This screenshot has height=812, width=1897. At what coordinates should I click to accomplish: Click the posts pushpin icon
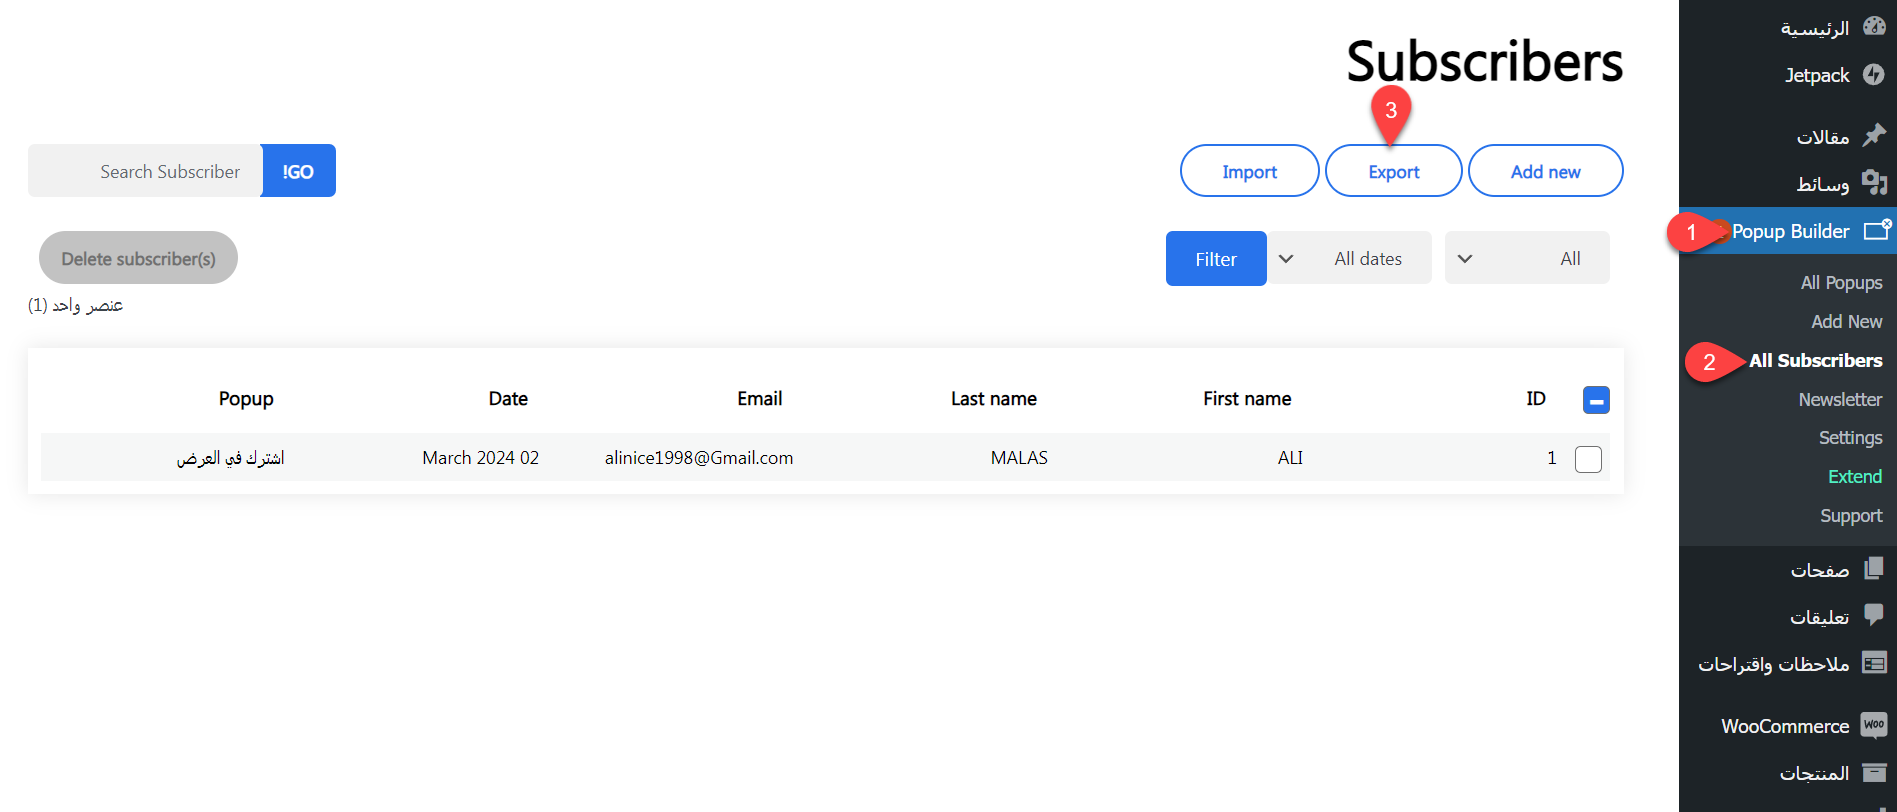[x=1874, y=135]
